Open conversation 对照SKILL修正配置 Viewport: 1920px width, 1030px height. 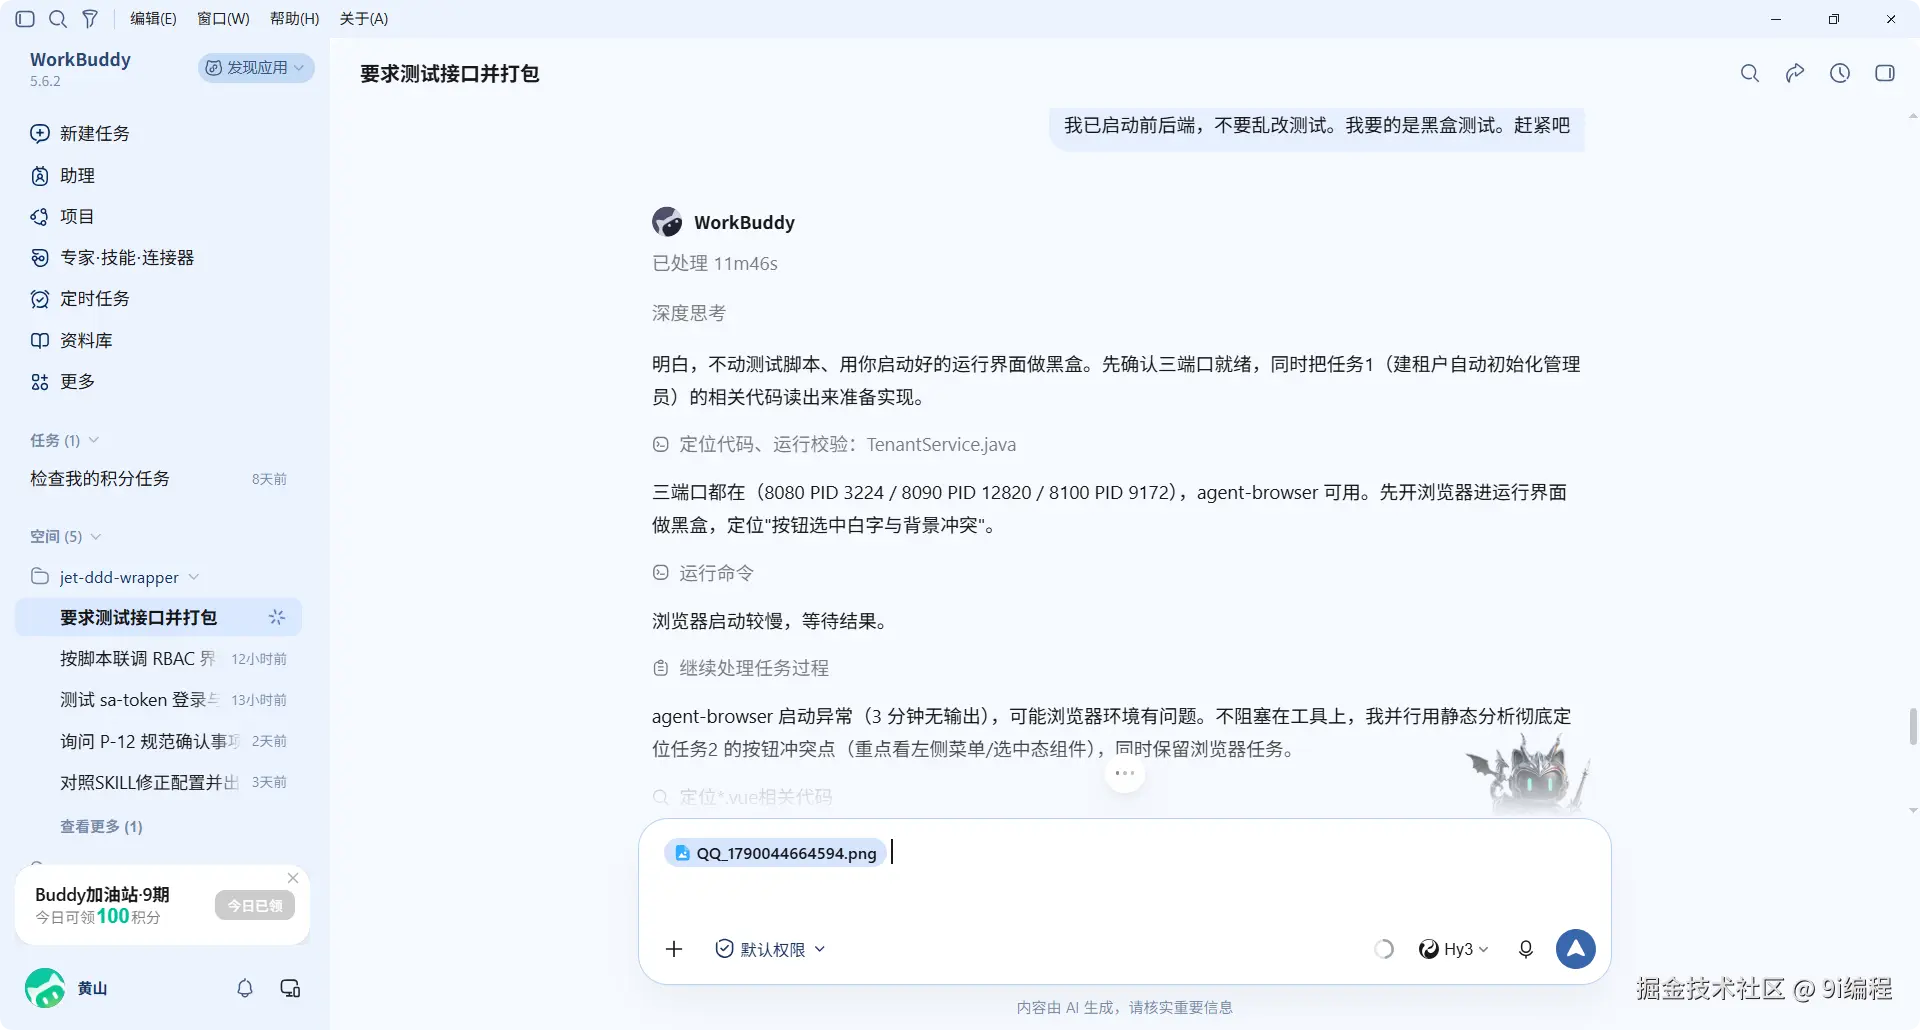pyautogui.click(x=158, y=782)
